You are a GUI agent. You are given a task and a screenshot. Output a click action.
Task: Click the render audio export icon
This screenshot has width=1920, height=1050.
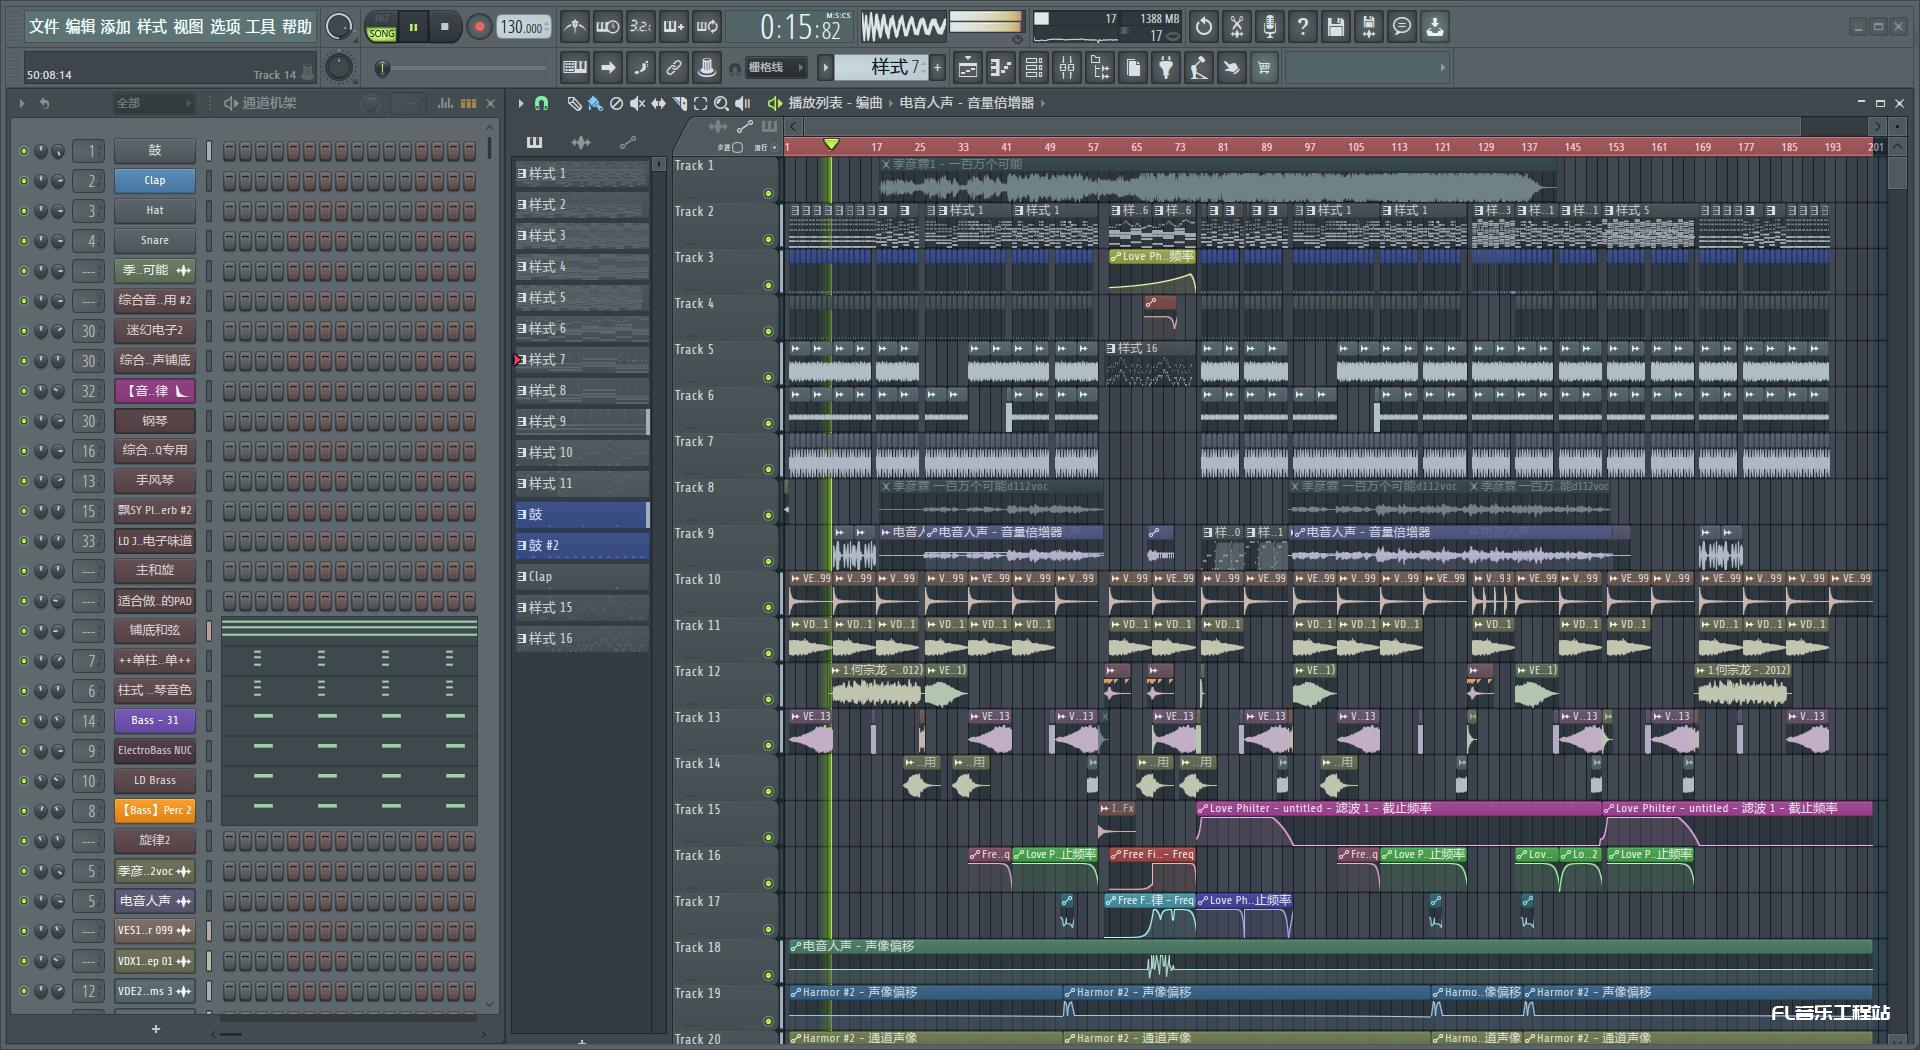coord(1369,27)
